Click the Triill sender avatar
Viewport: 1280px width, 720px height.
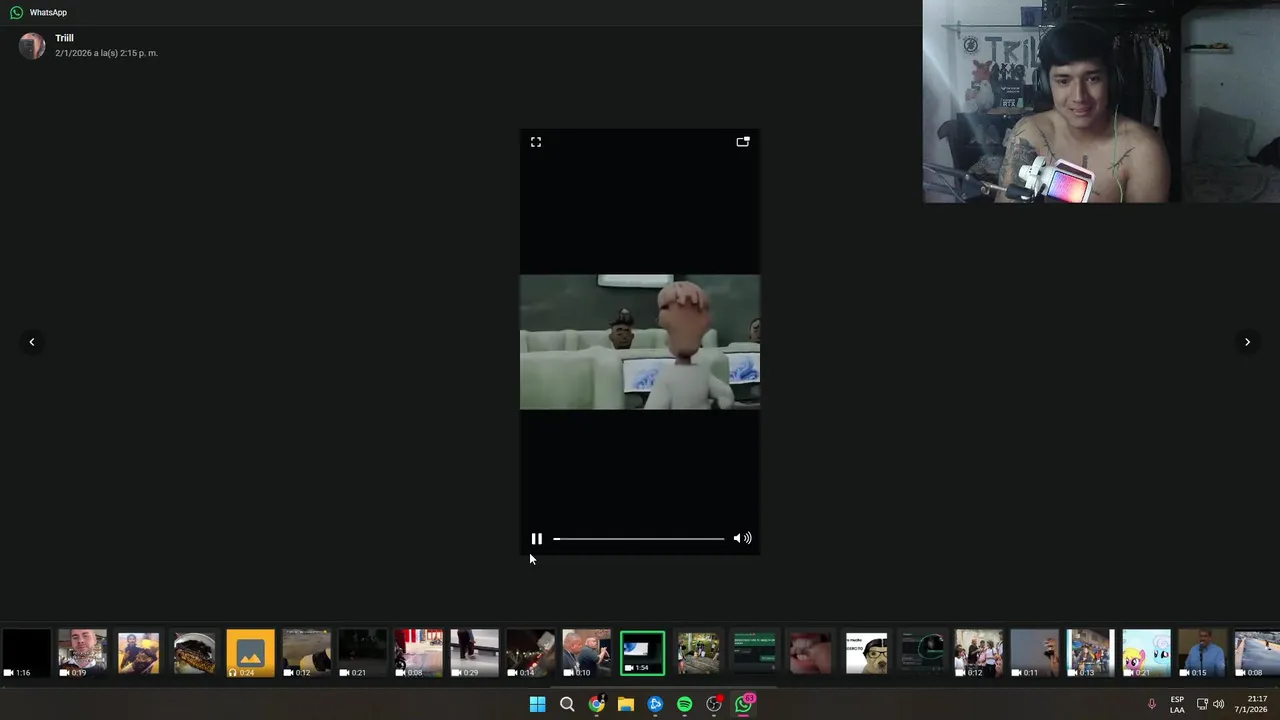click(32, 46)
